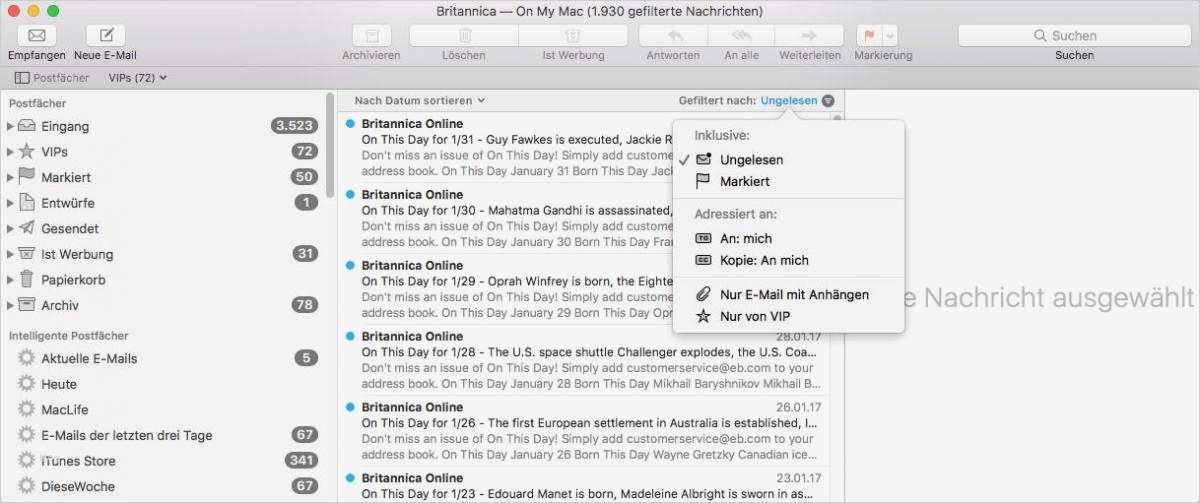The image size is (1200, 503).
Task: Expand the Papierkorb mailbox triangle
Action: pos(10,280)
